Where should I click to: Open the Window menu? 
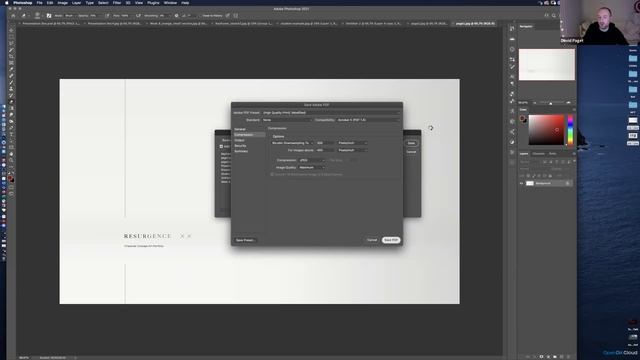point(170,3)
